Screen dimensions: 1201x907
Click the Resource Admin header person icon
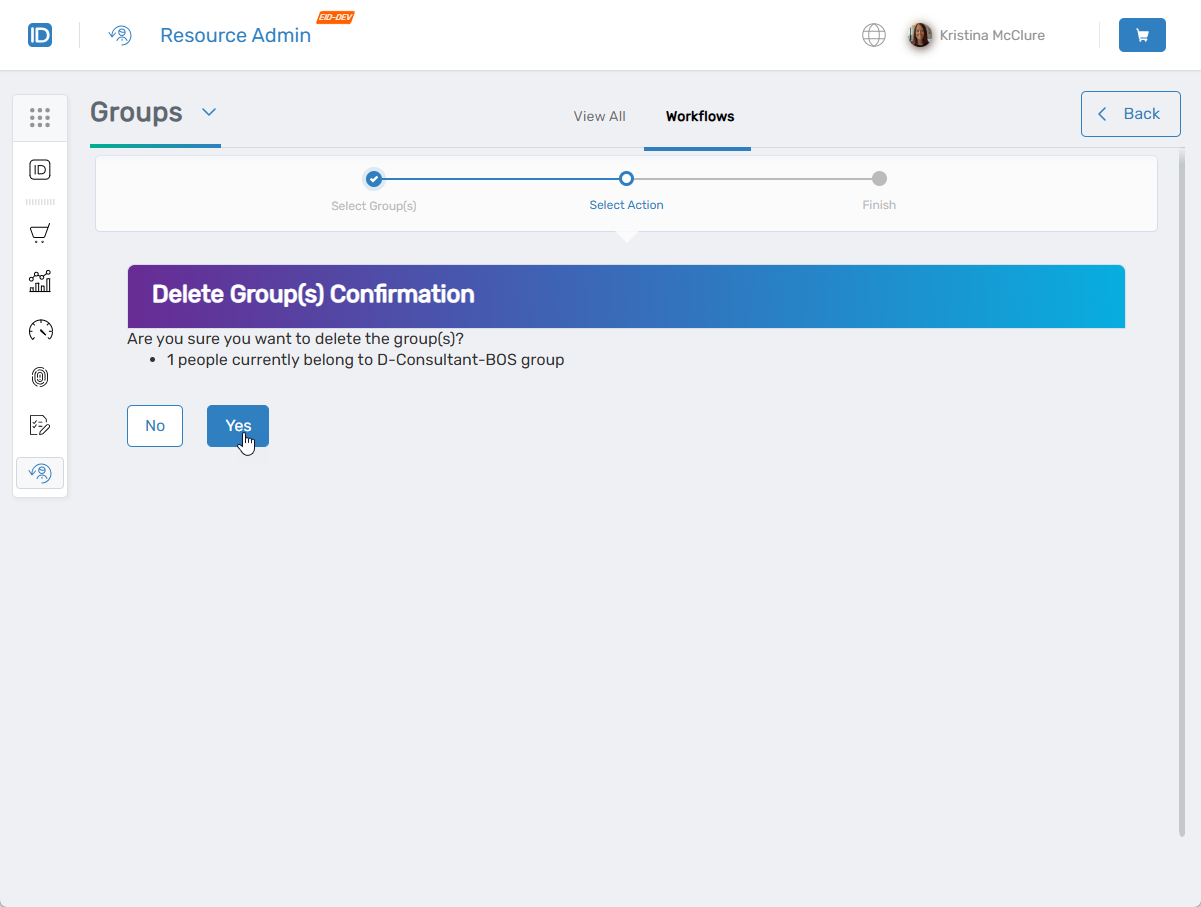120,34
